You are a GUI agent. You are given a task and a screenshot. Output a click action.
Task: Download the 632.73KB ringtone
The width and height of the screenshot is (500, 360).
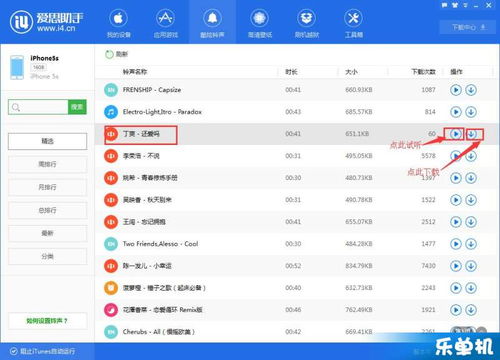(x=471, y=288)
